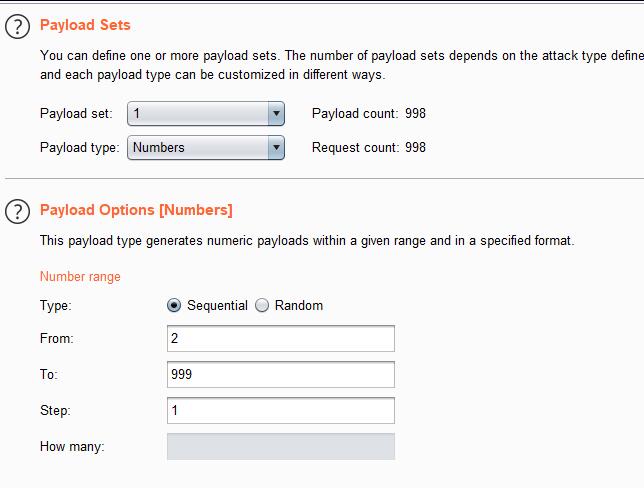
Task: Click the Payload type label
Action: tap(79, 148)
